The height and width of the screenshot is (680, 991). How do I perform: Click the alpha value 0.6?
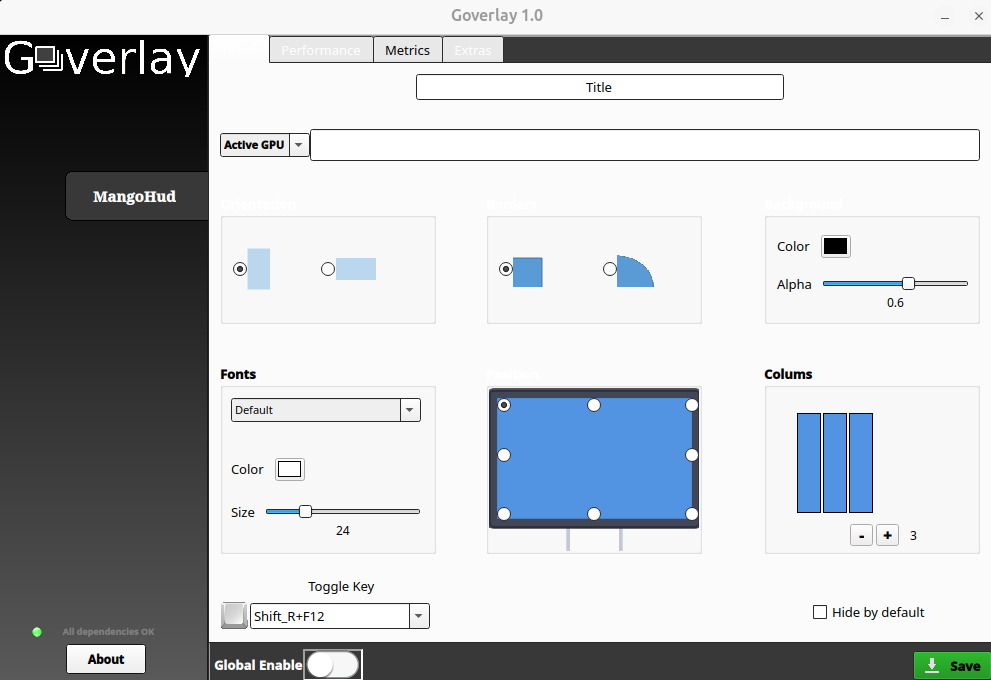pyautogui.click(x=895, y=302)
